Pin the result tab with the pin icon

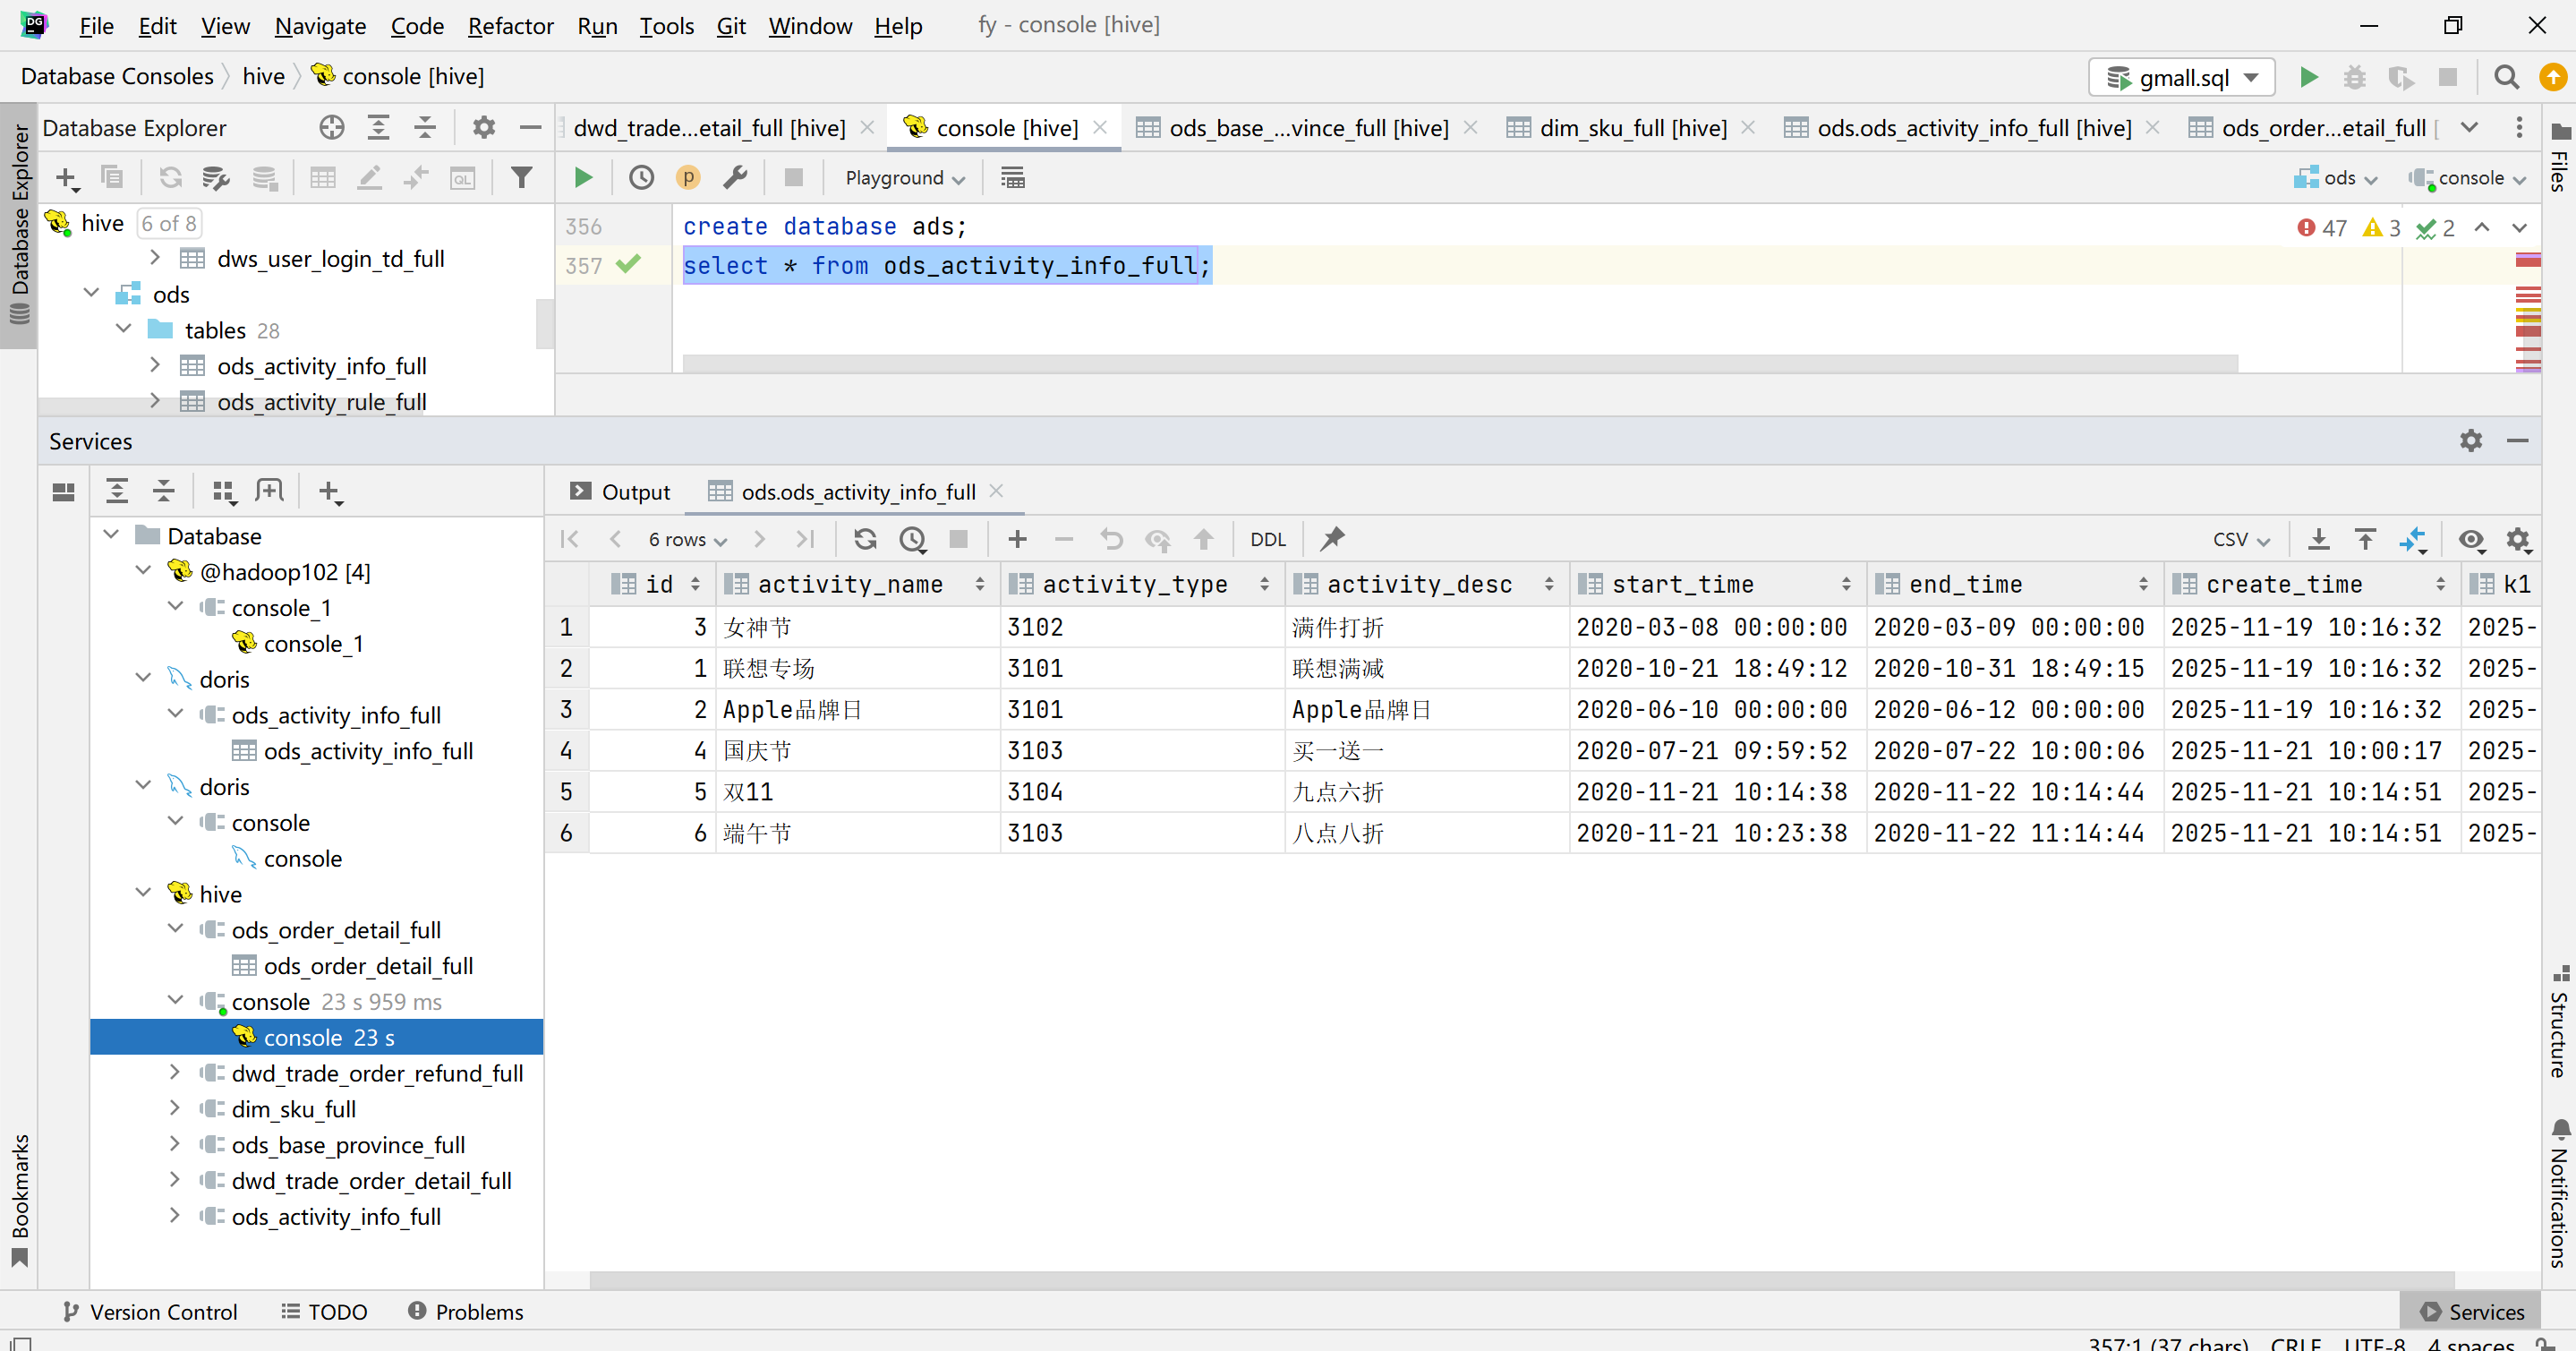tap(1332, 540)
